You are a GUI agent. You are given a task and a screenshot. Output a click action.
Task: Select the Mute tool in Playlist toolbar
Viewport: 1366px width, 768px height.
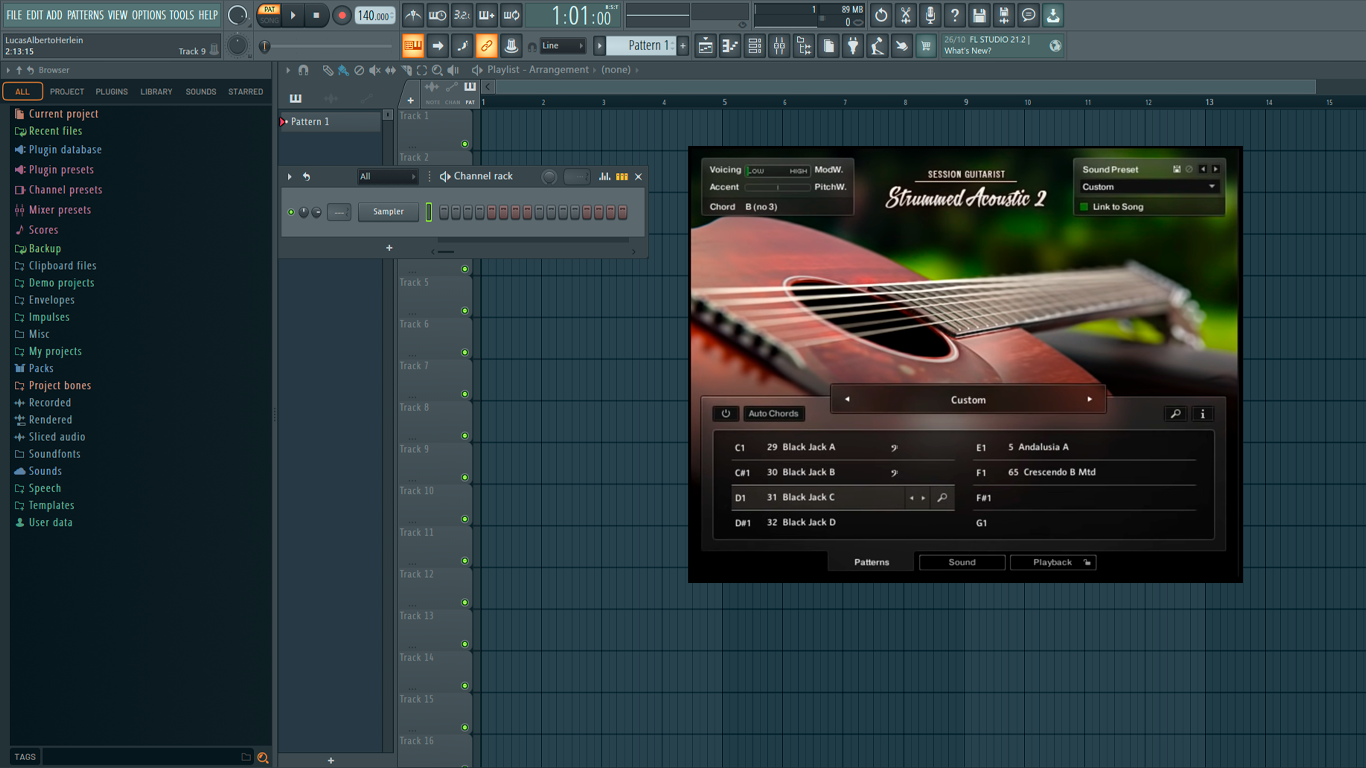click(375, 70)
